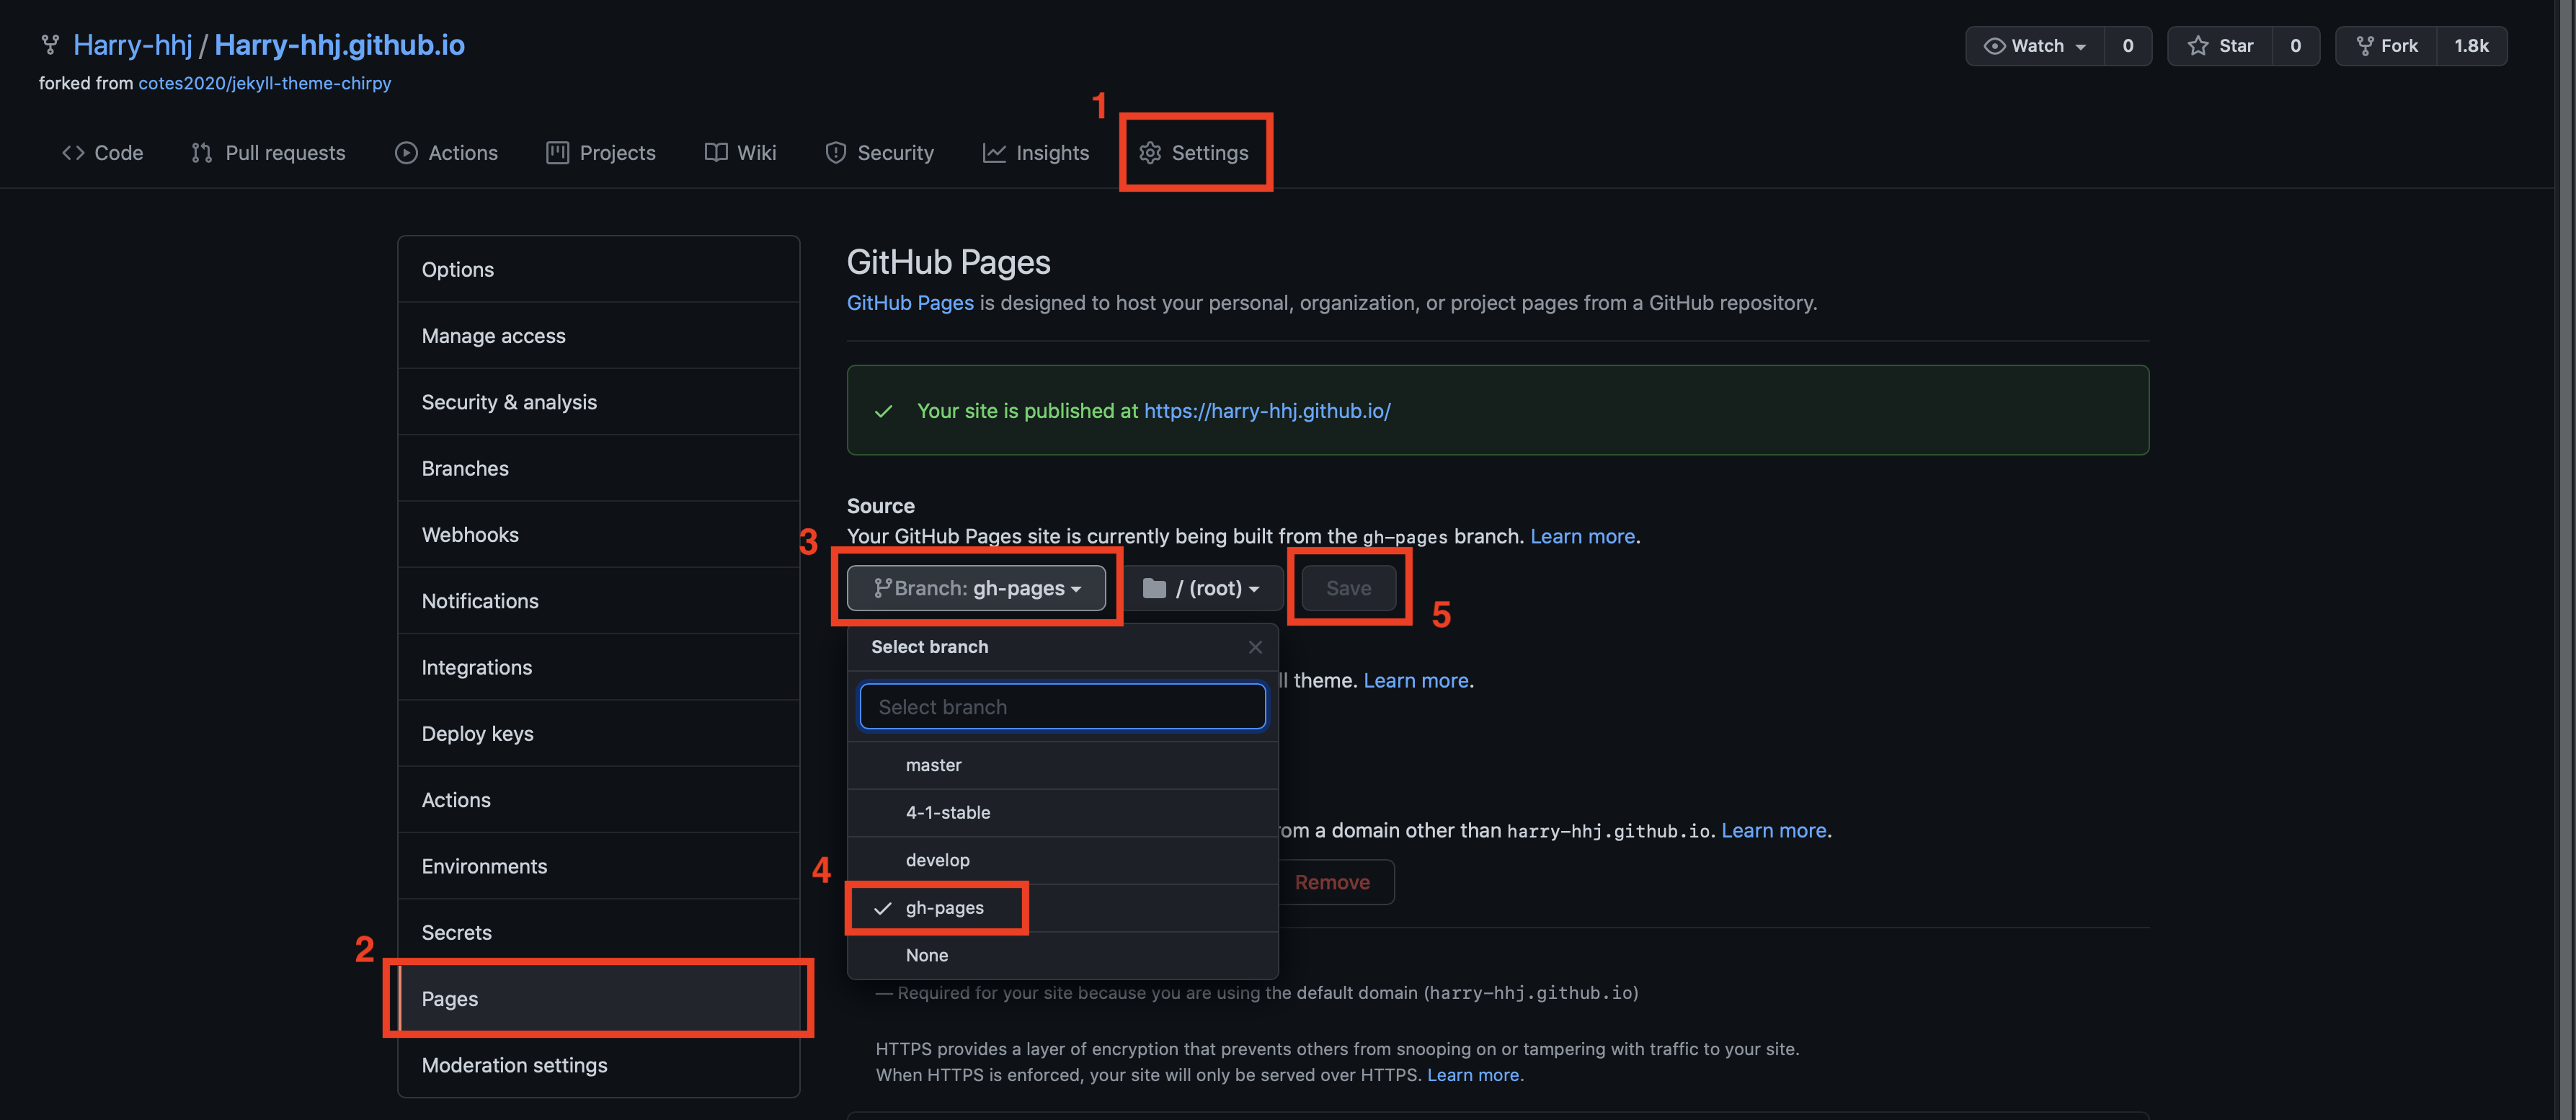This screenshot has height=1120, width=2576.
Task: Select the master branch entry
Action: tap(933, 765)
